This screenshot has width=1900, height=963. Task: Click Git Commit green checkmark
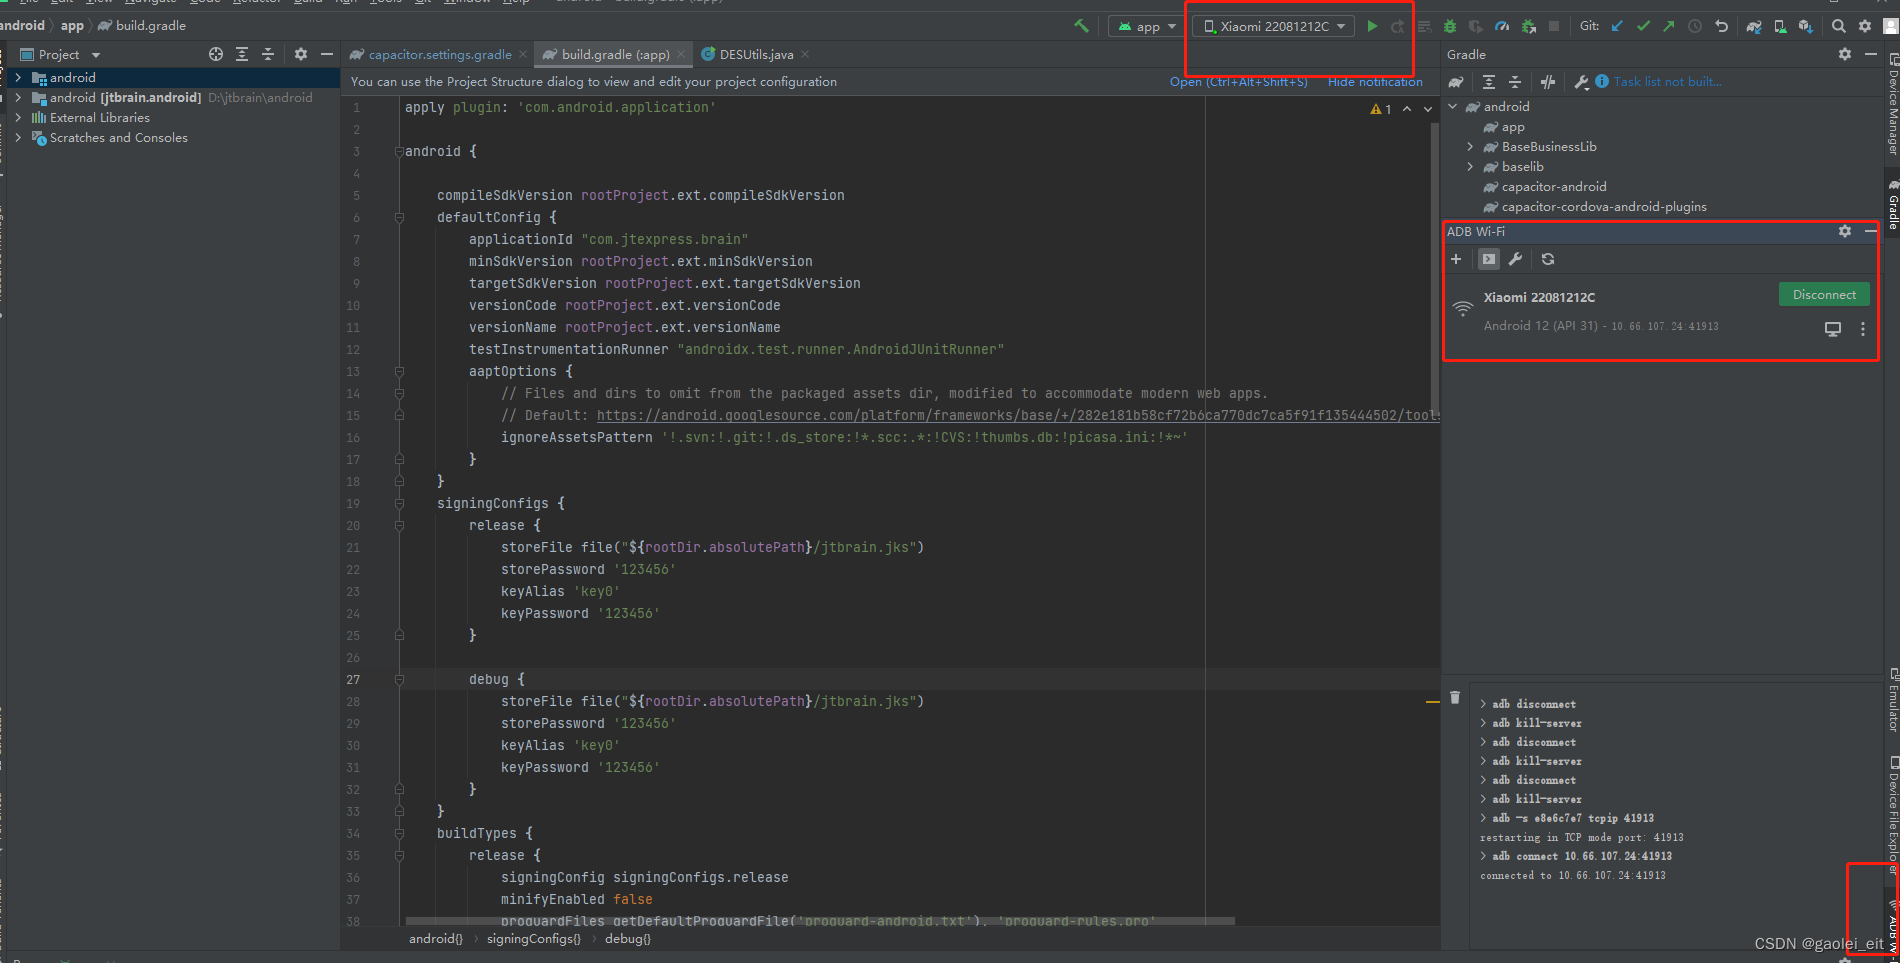click(x=1643, y=26)
